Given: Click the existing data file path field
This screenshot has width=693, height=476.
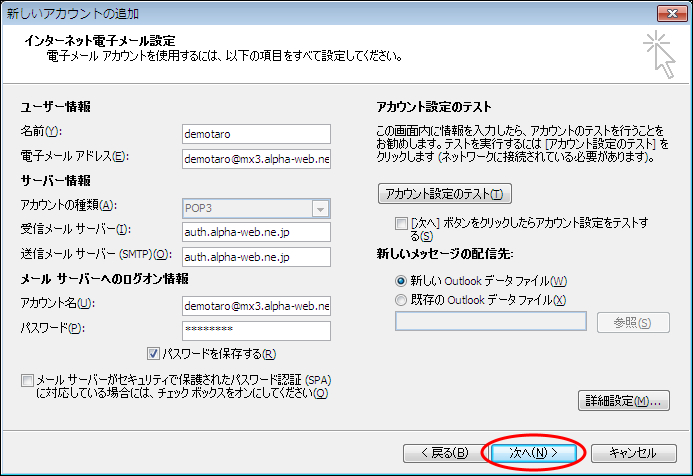Looking at the screenshot, I should 491,321.
